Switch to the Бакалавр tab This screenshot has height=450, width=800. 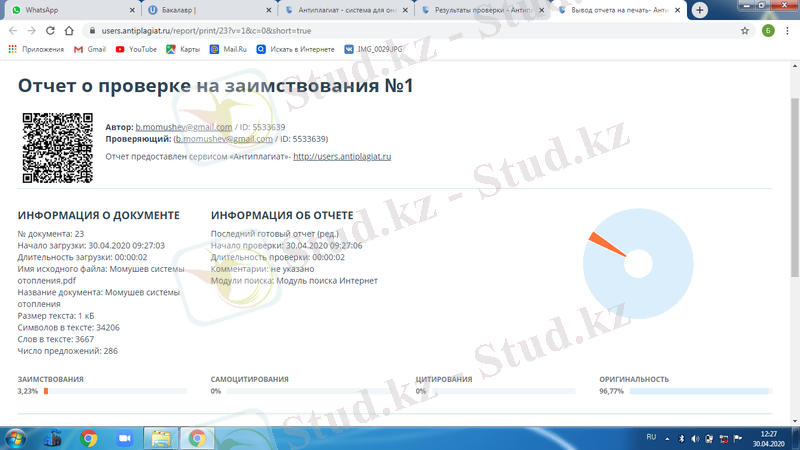point(208,10)
